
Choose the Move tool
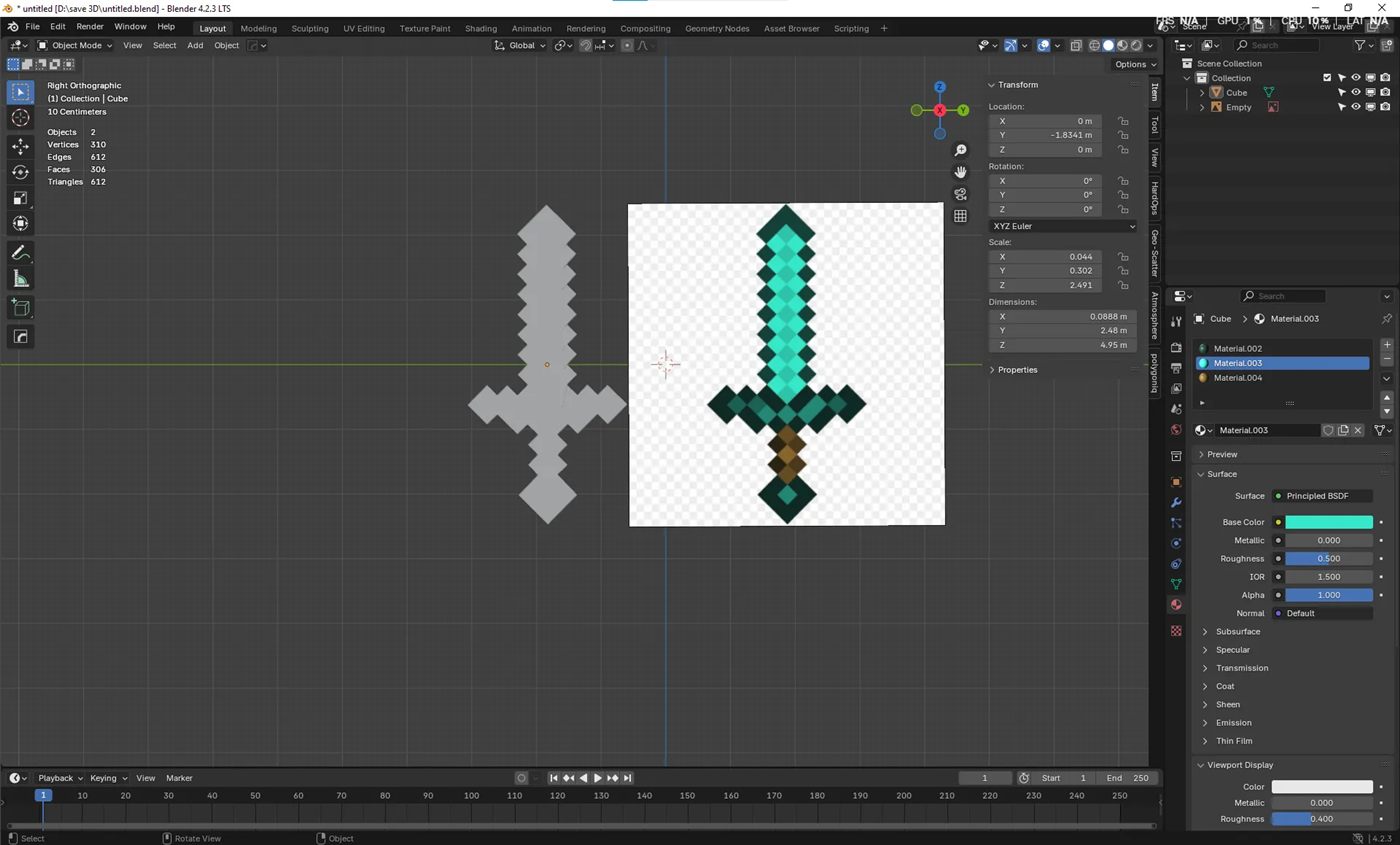pos(20,146)
